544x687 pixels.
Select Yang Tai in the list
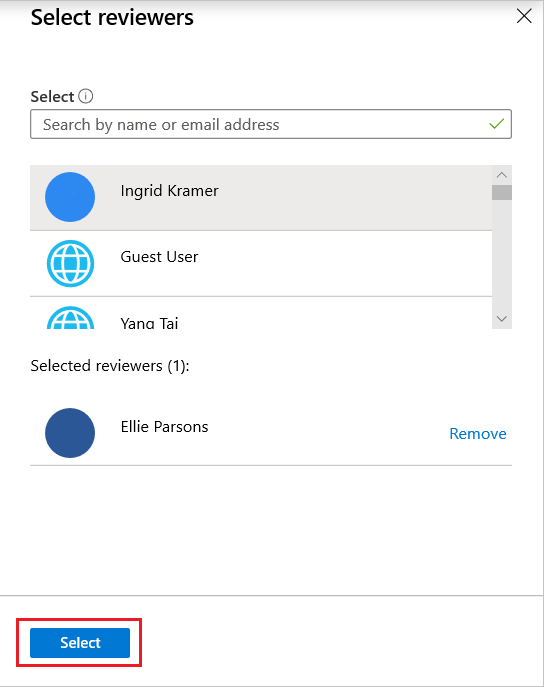261,313
